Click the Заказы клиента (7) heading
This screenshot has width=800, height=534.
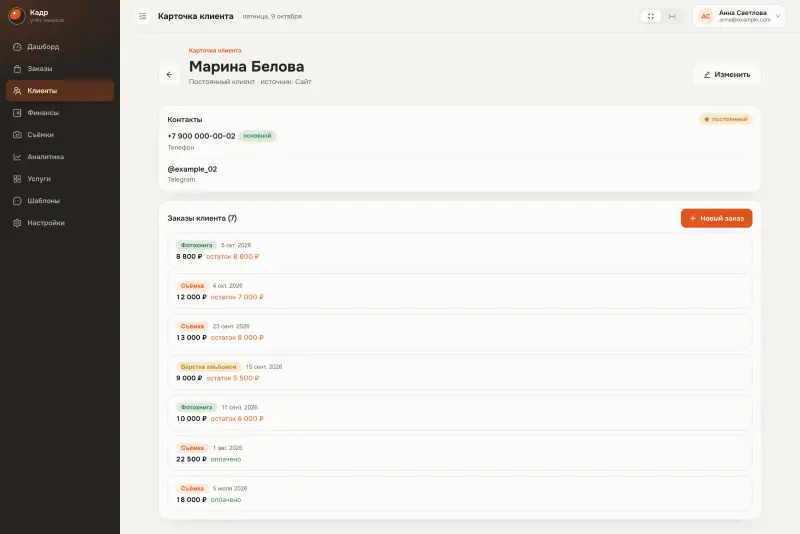[x=202, y=218]
